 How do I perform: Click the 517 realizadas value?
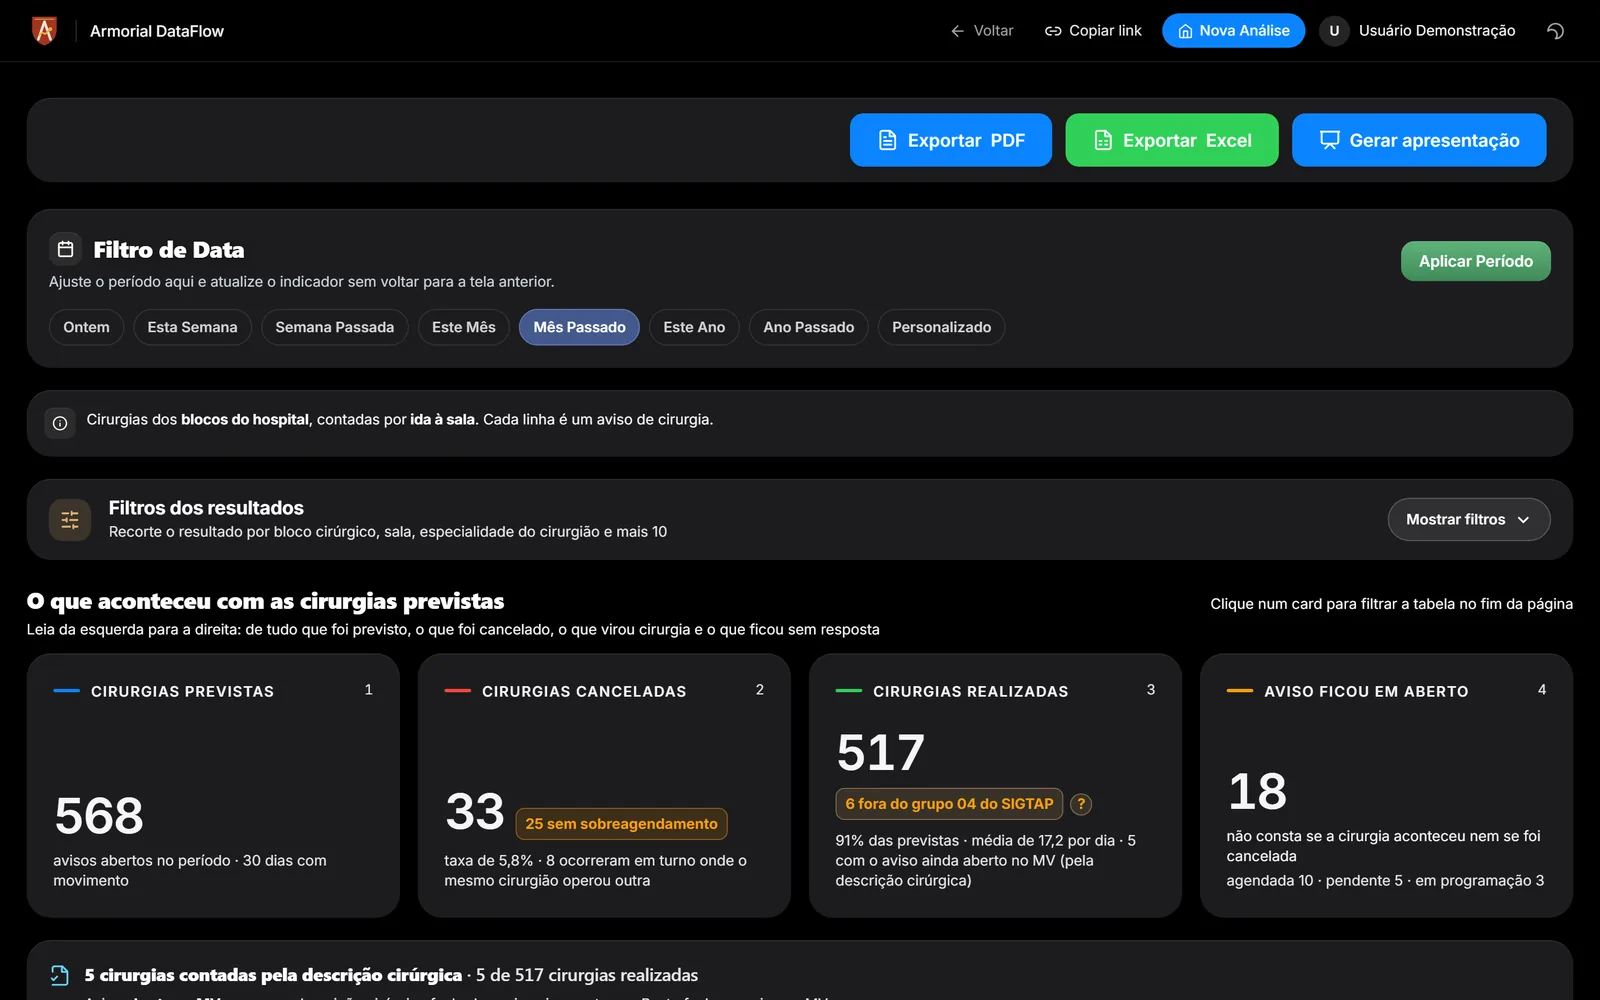(880, 753)
